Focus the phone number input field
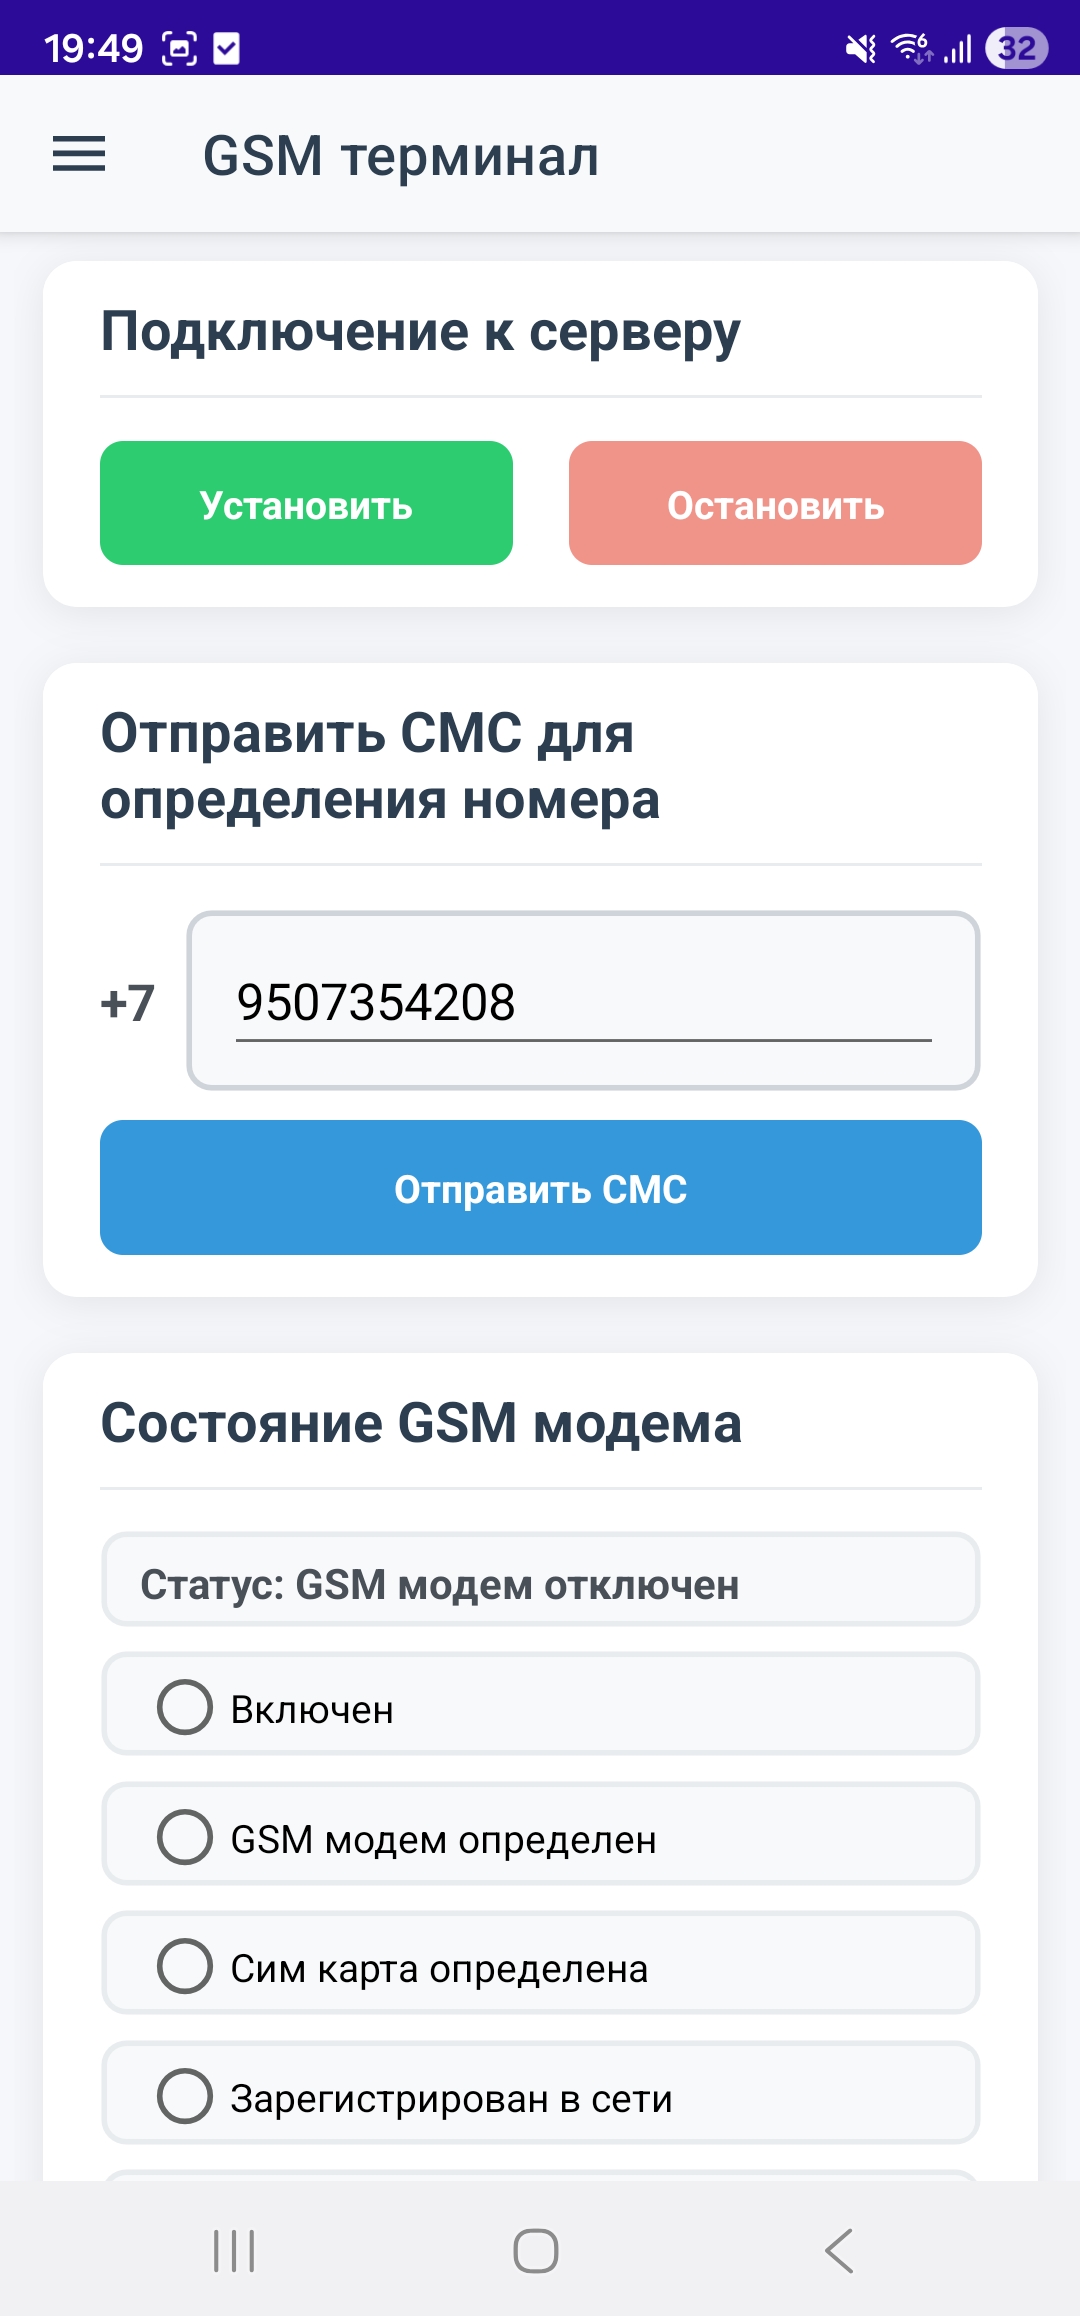Screen dimensions: 1080x2316 (x=583, y=1000)
